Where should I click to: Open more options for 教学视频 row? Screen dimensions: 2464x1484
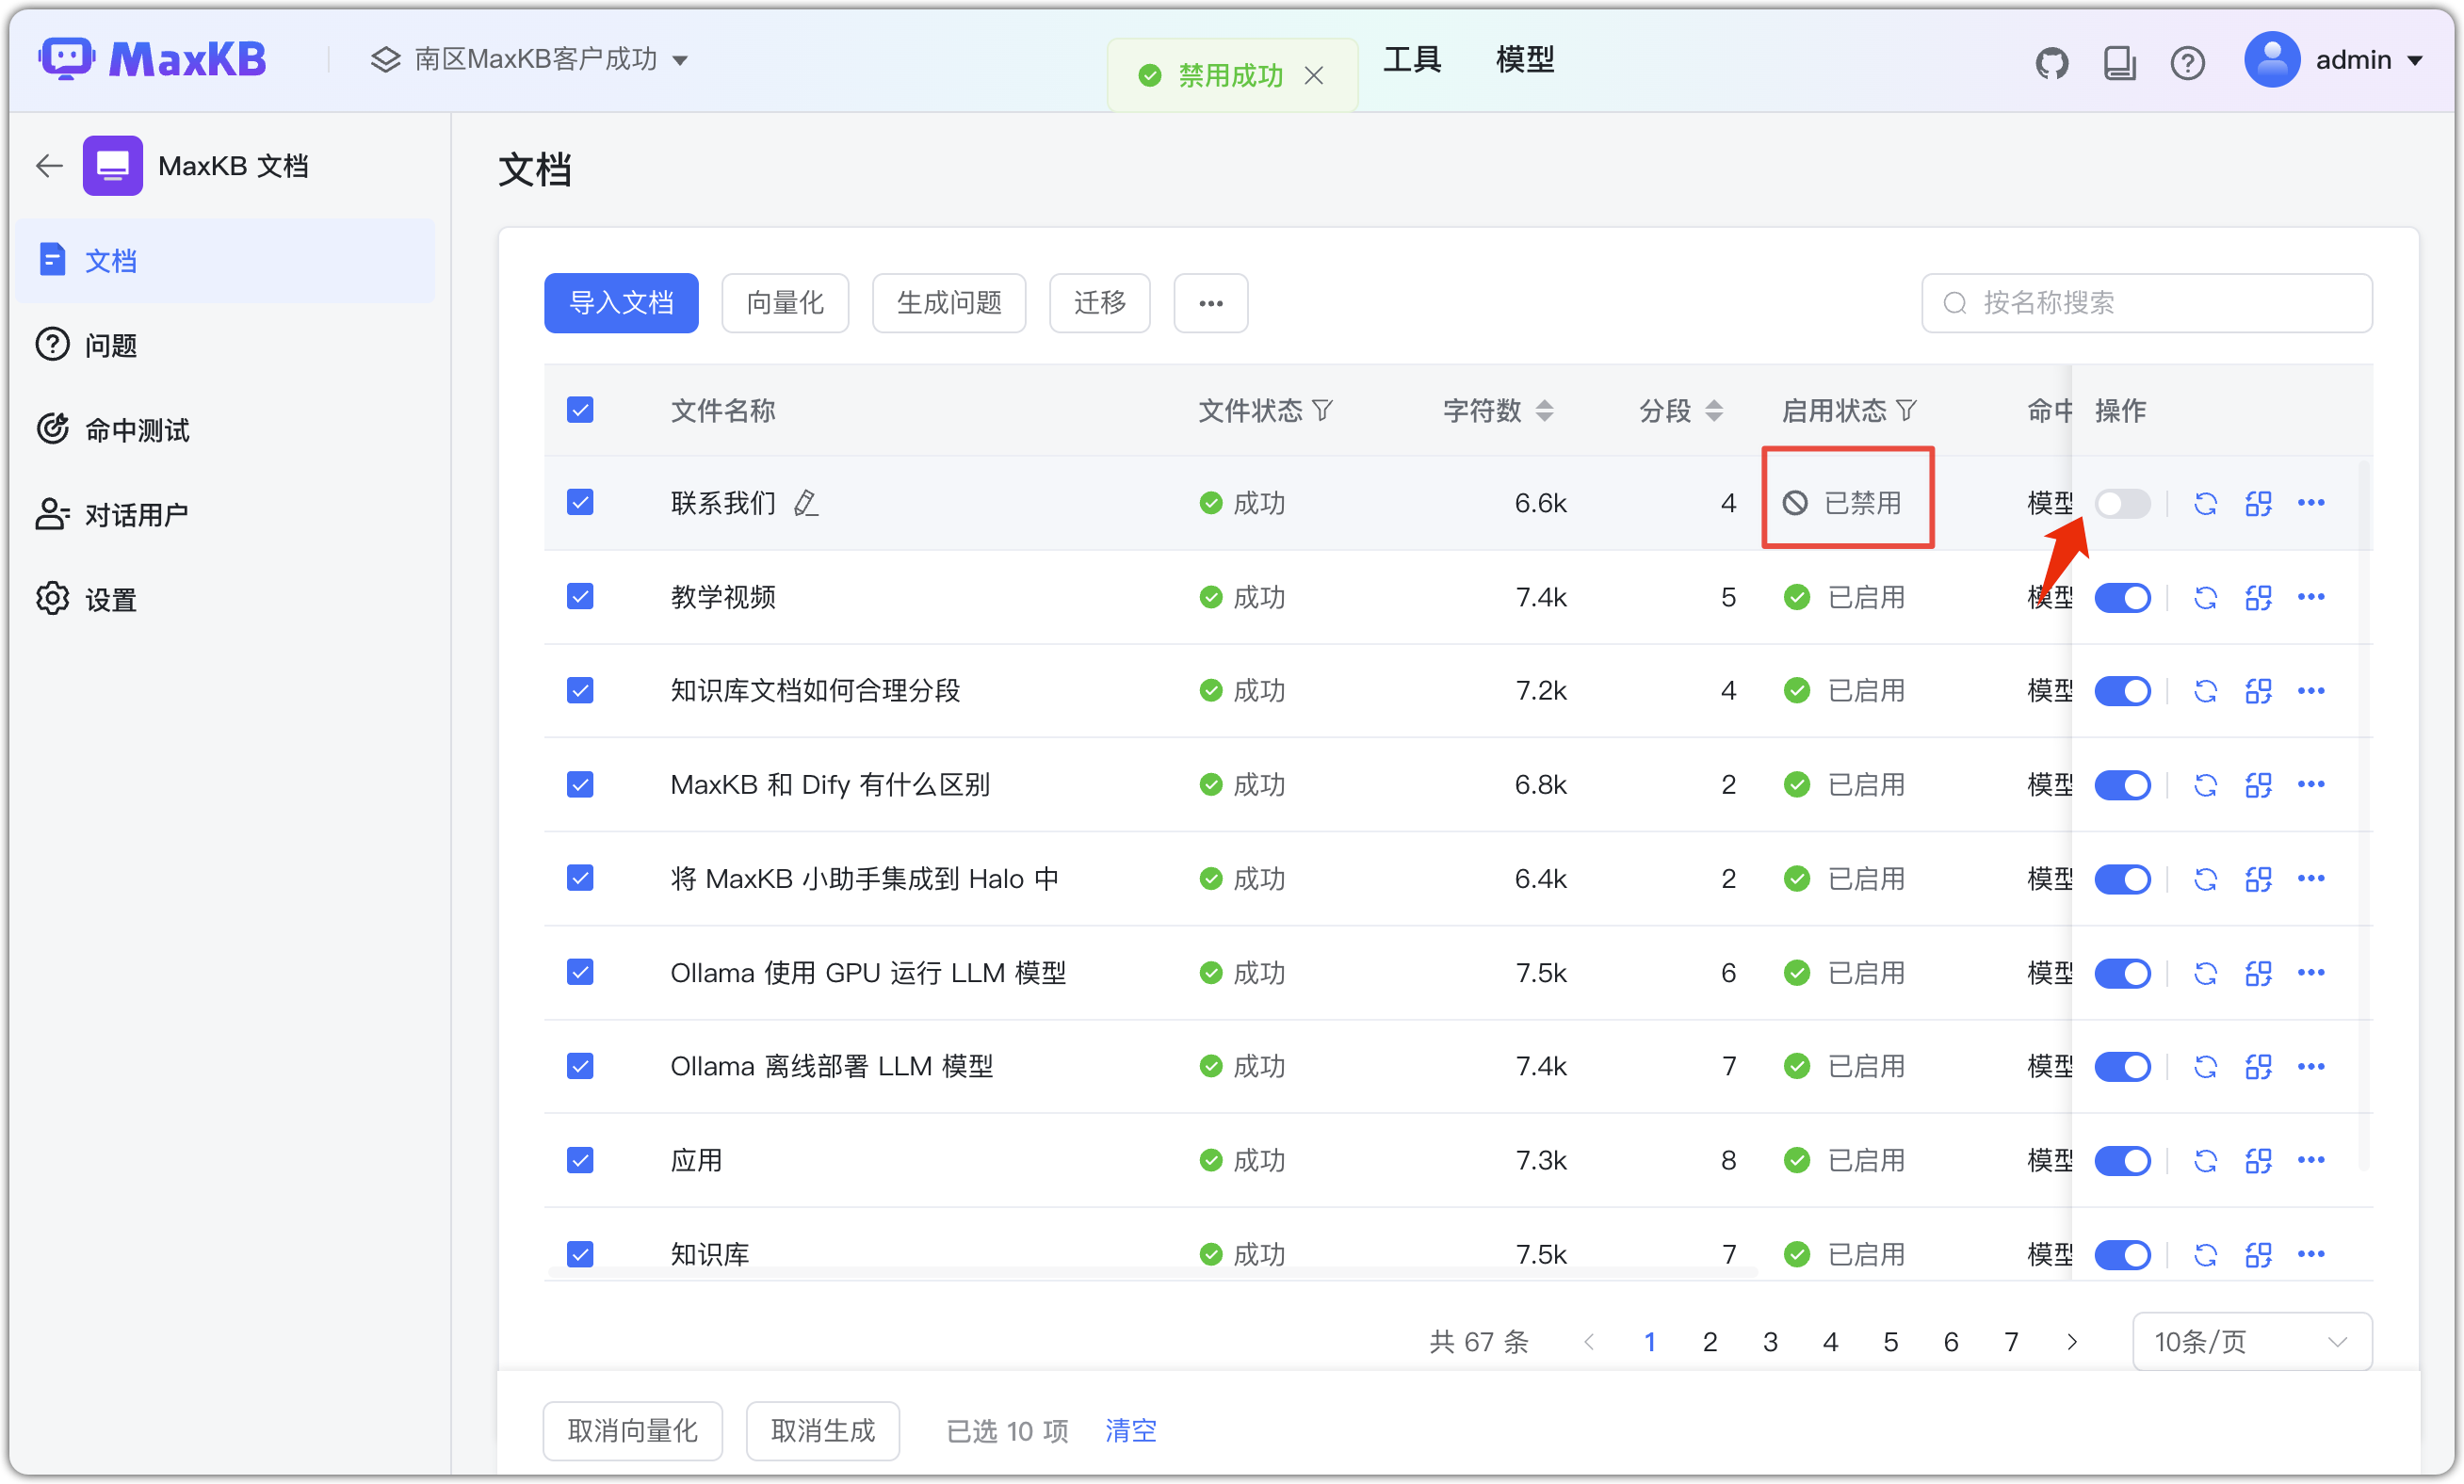tap(2311, 597)
